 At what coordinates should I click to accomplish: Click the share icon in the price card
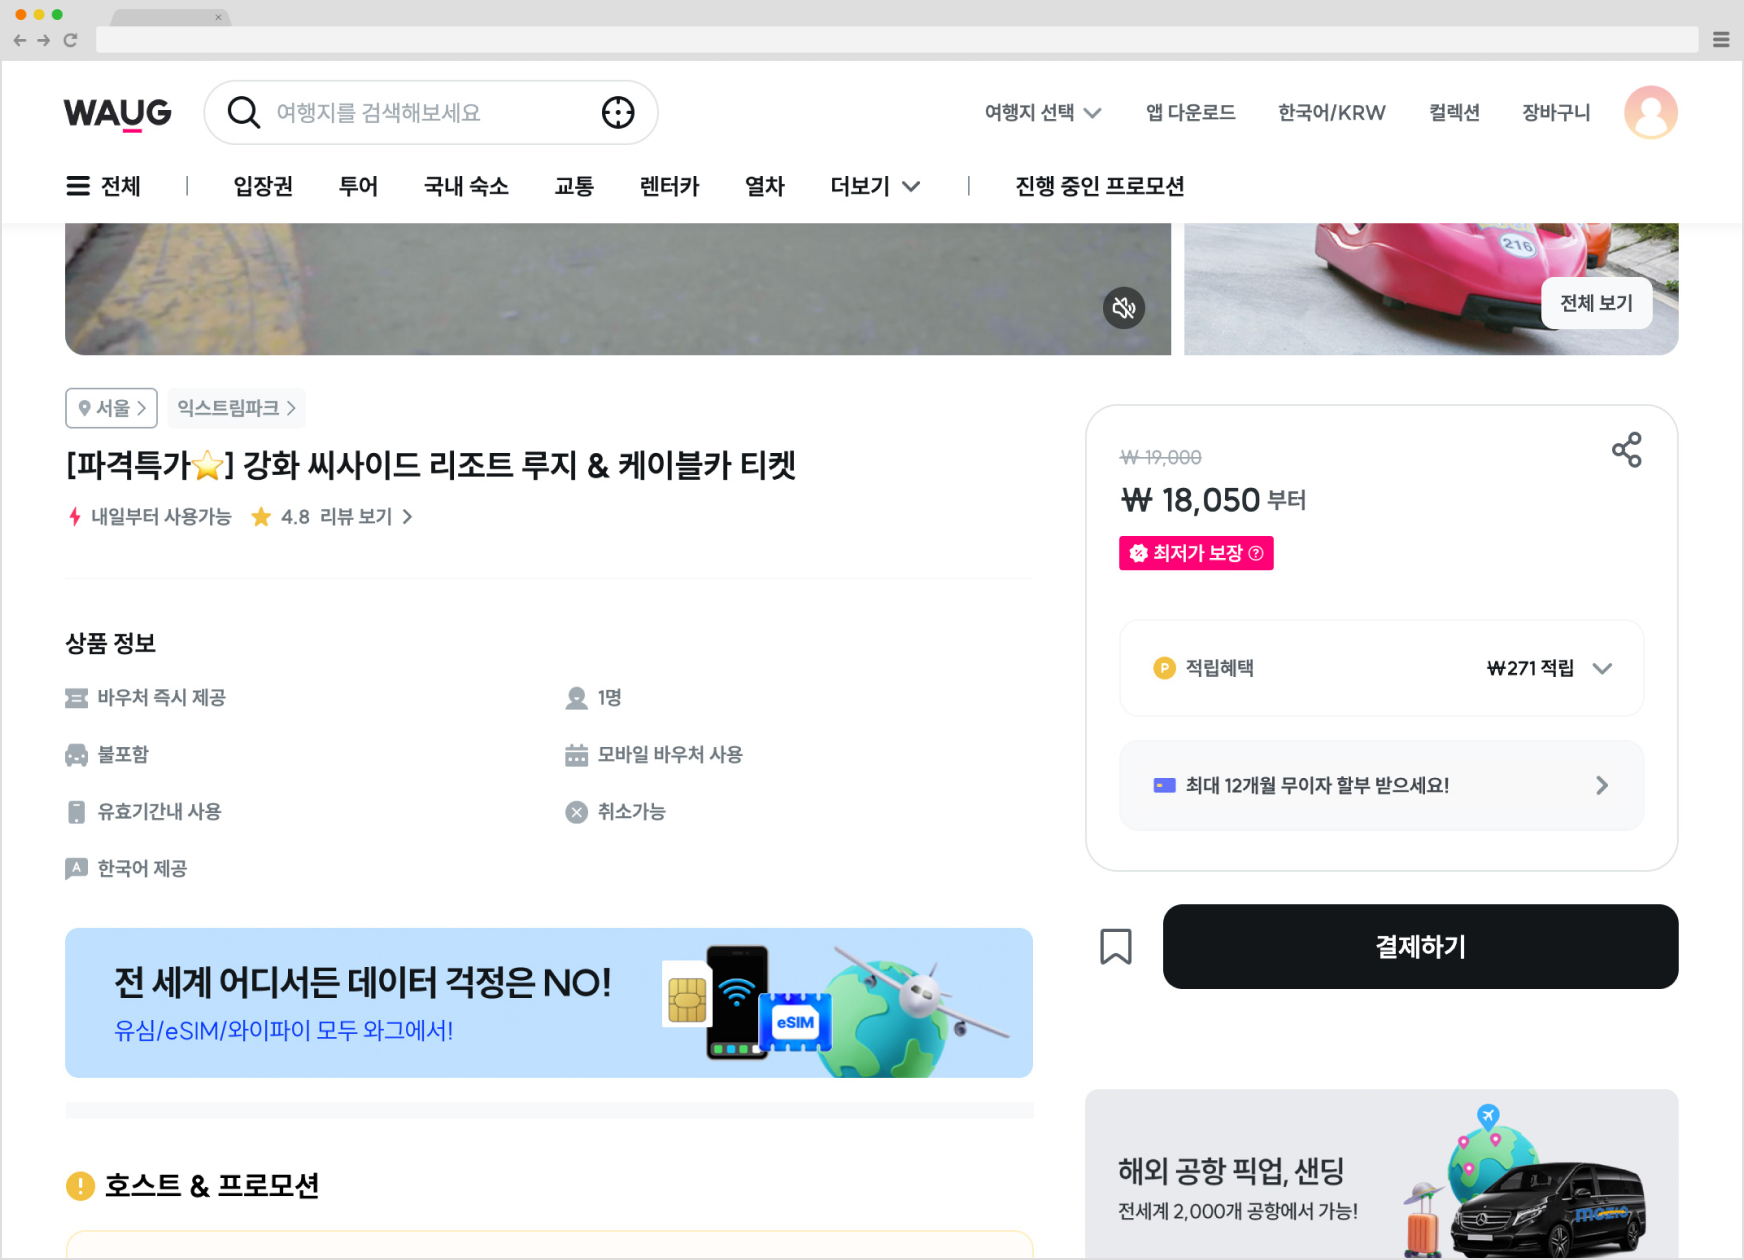1626,450
